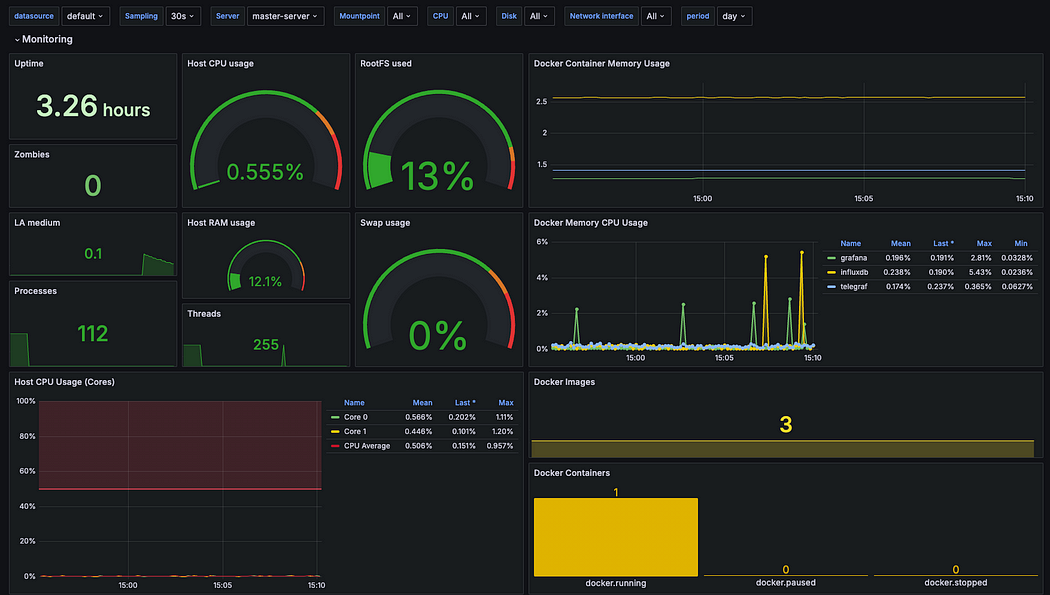Toggle telegraf series in Docker CPU legend
Viewport: 1050px width, 595px height.
854,286
